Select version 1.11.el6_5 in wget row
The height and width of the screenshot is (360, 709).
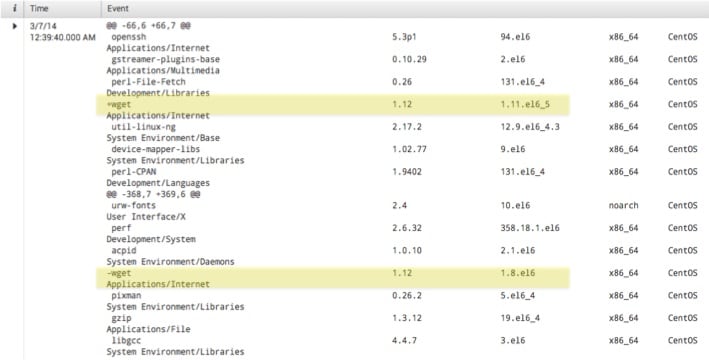click(x=525, y=104)
